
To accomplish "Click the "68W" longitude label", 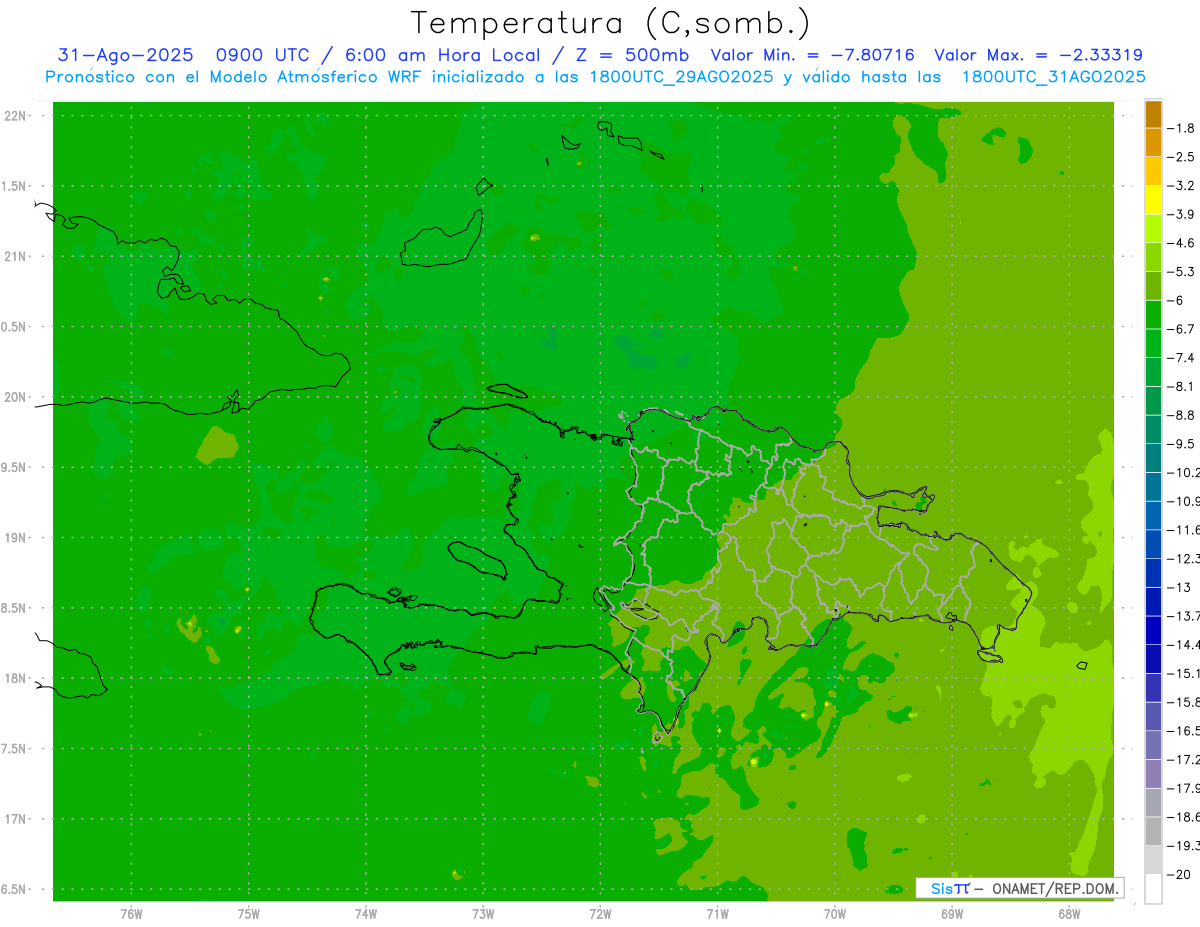I will [1068, 913].
